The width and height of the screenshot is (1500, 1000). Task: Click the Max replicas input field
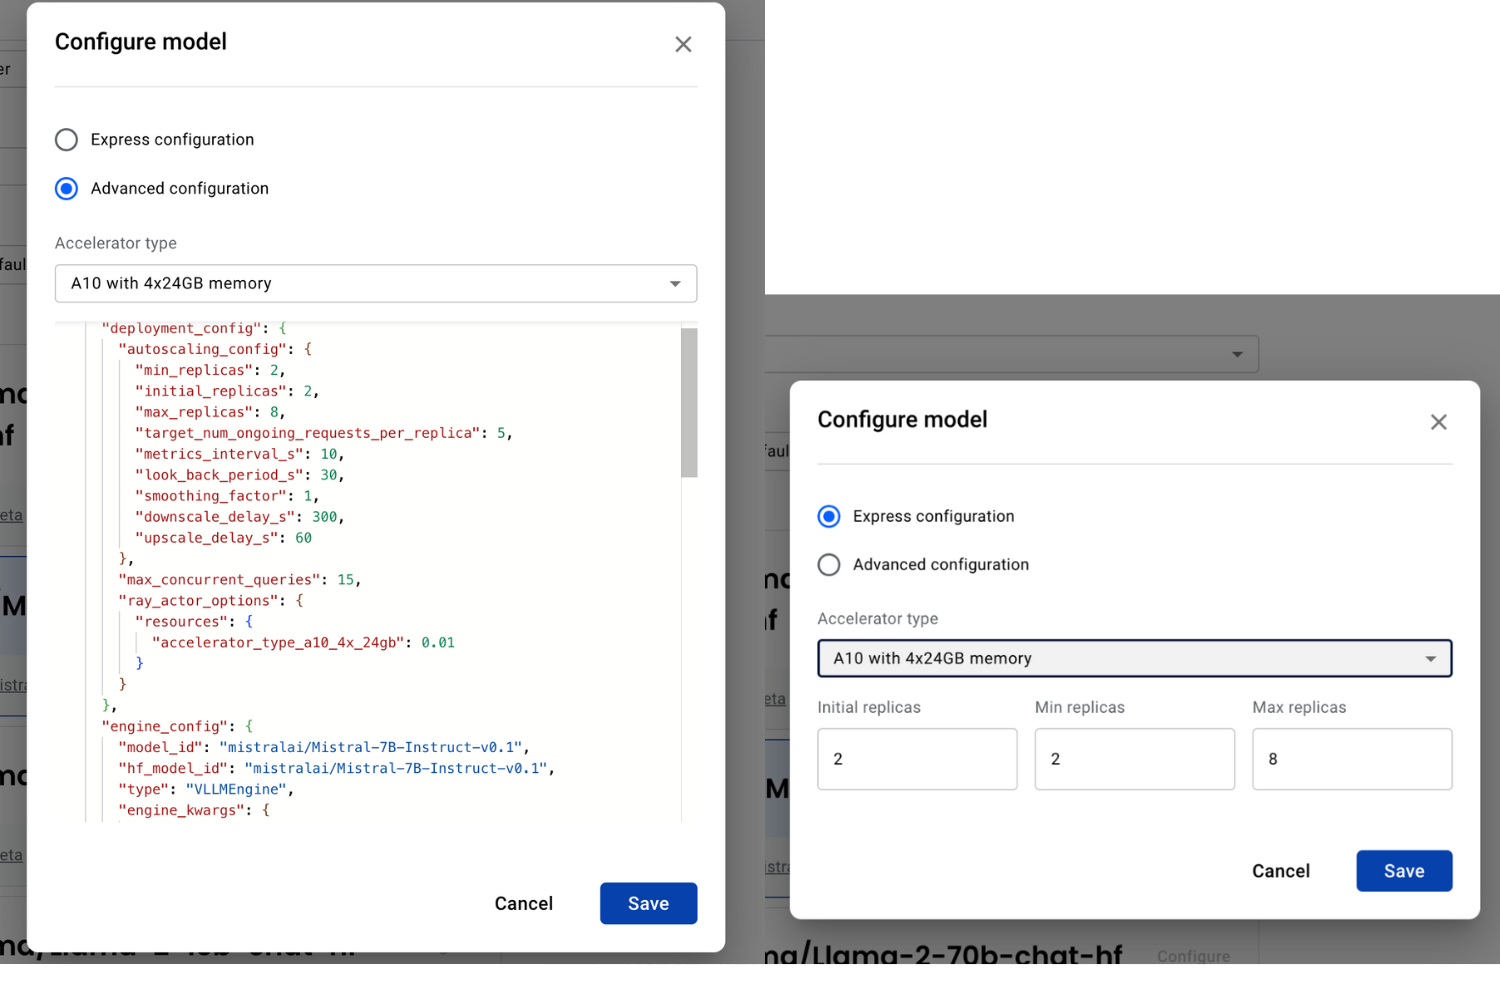(x=1352, y=759)
